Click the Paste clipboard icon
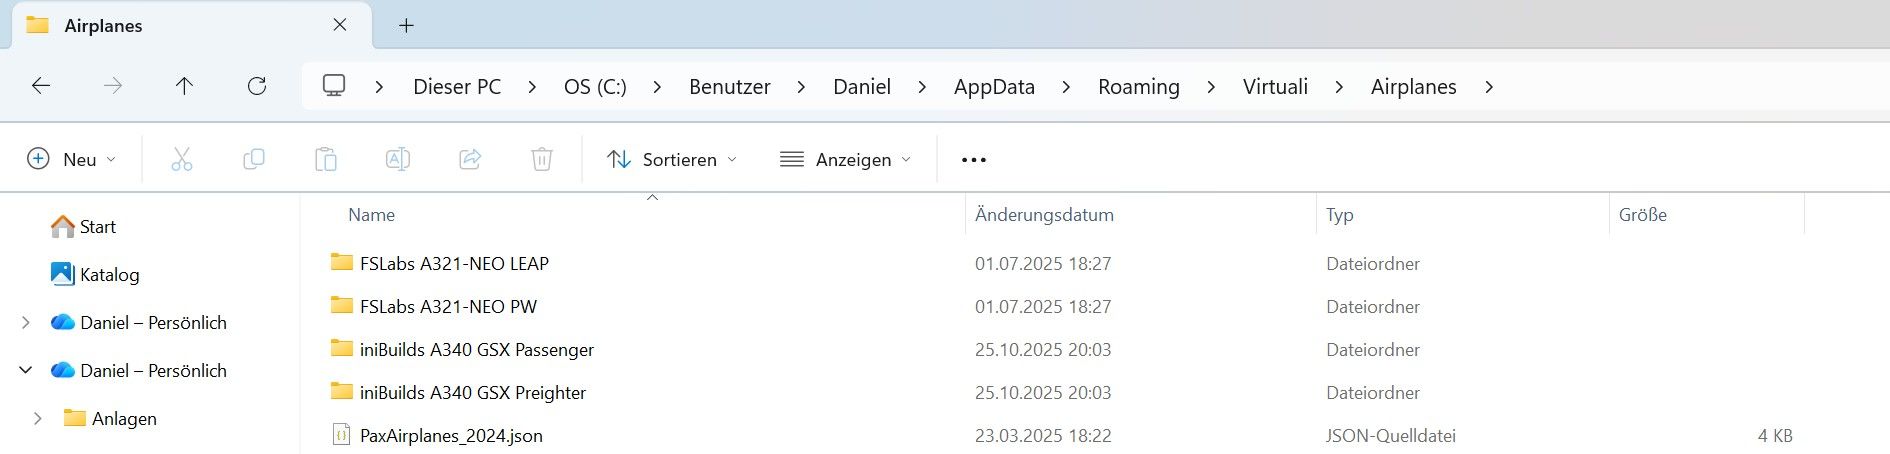 click(x=325, y=159)
